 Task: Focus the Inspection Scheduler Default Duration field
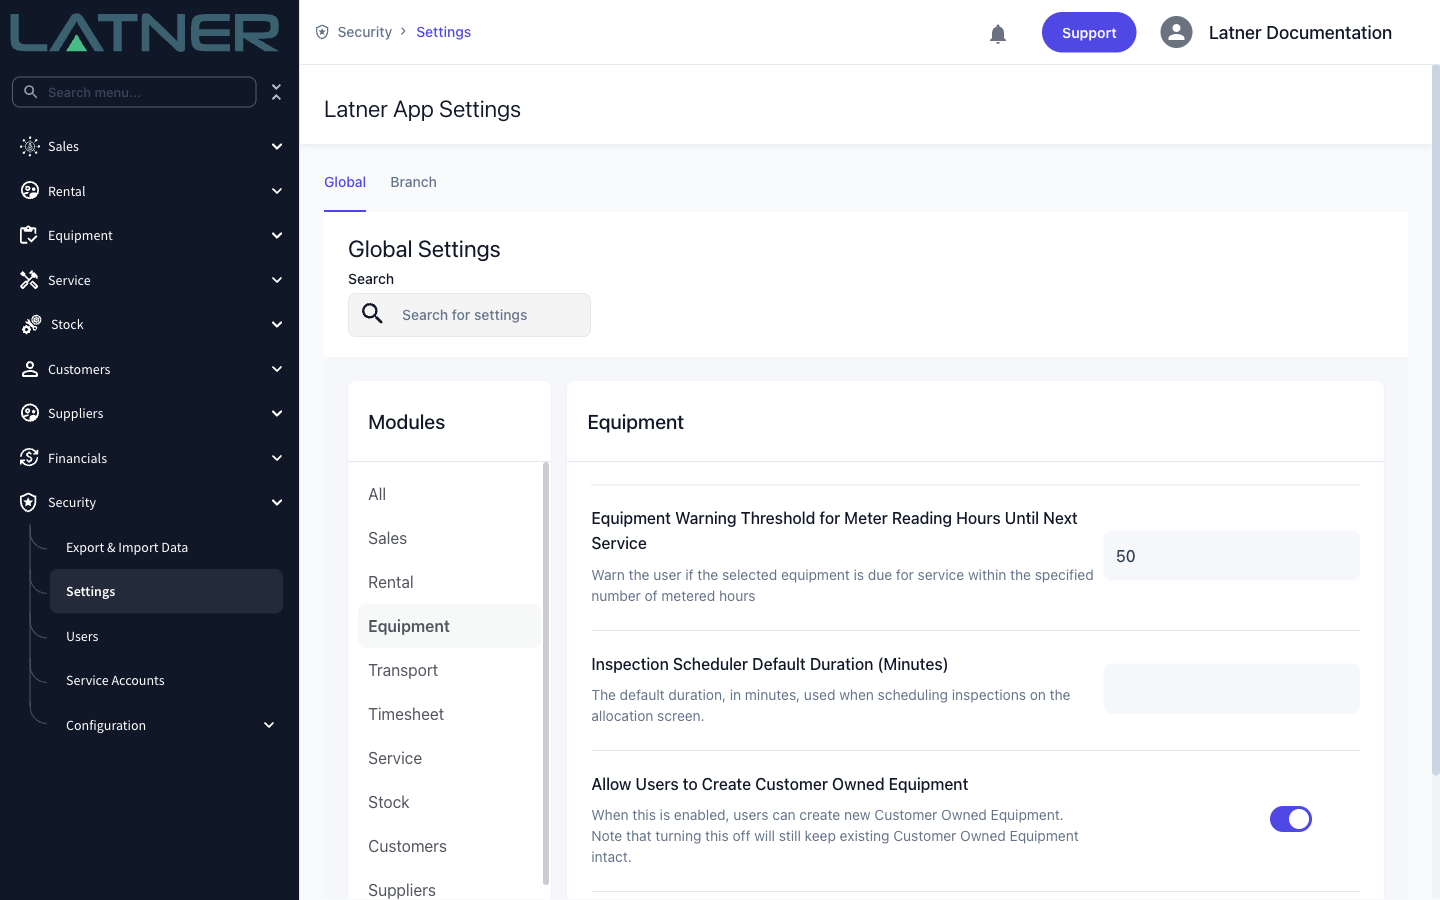[1231, 689]
